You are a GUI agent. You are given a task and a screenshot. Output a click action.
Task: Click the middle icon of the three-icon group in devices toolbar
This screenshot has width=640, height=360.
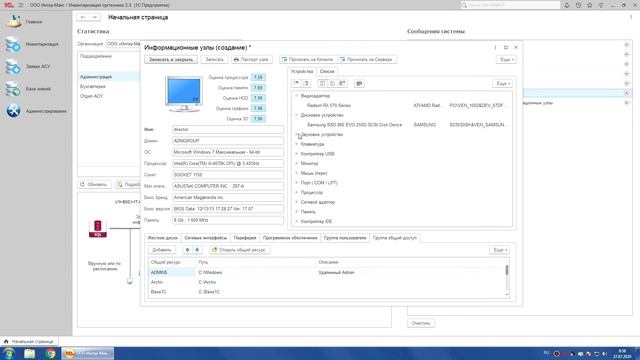point(332,83)
